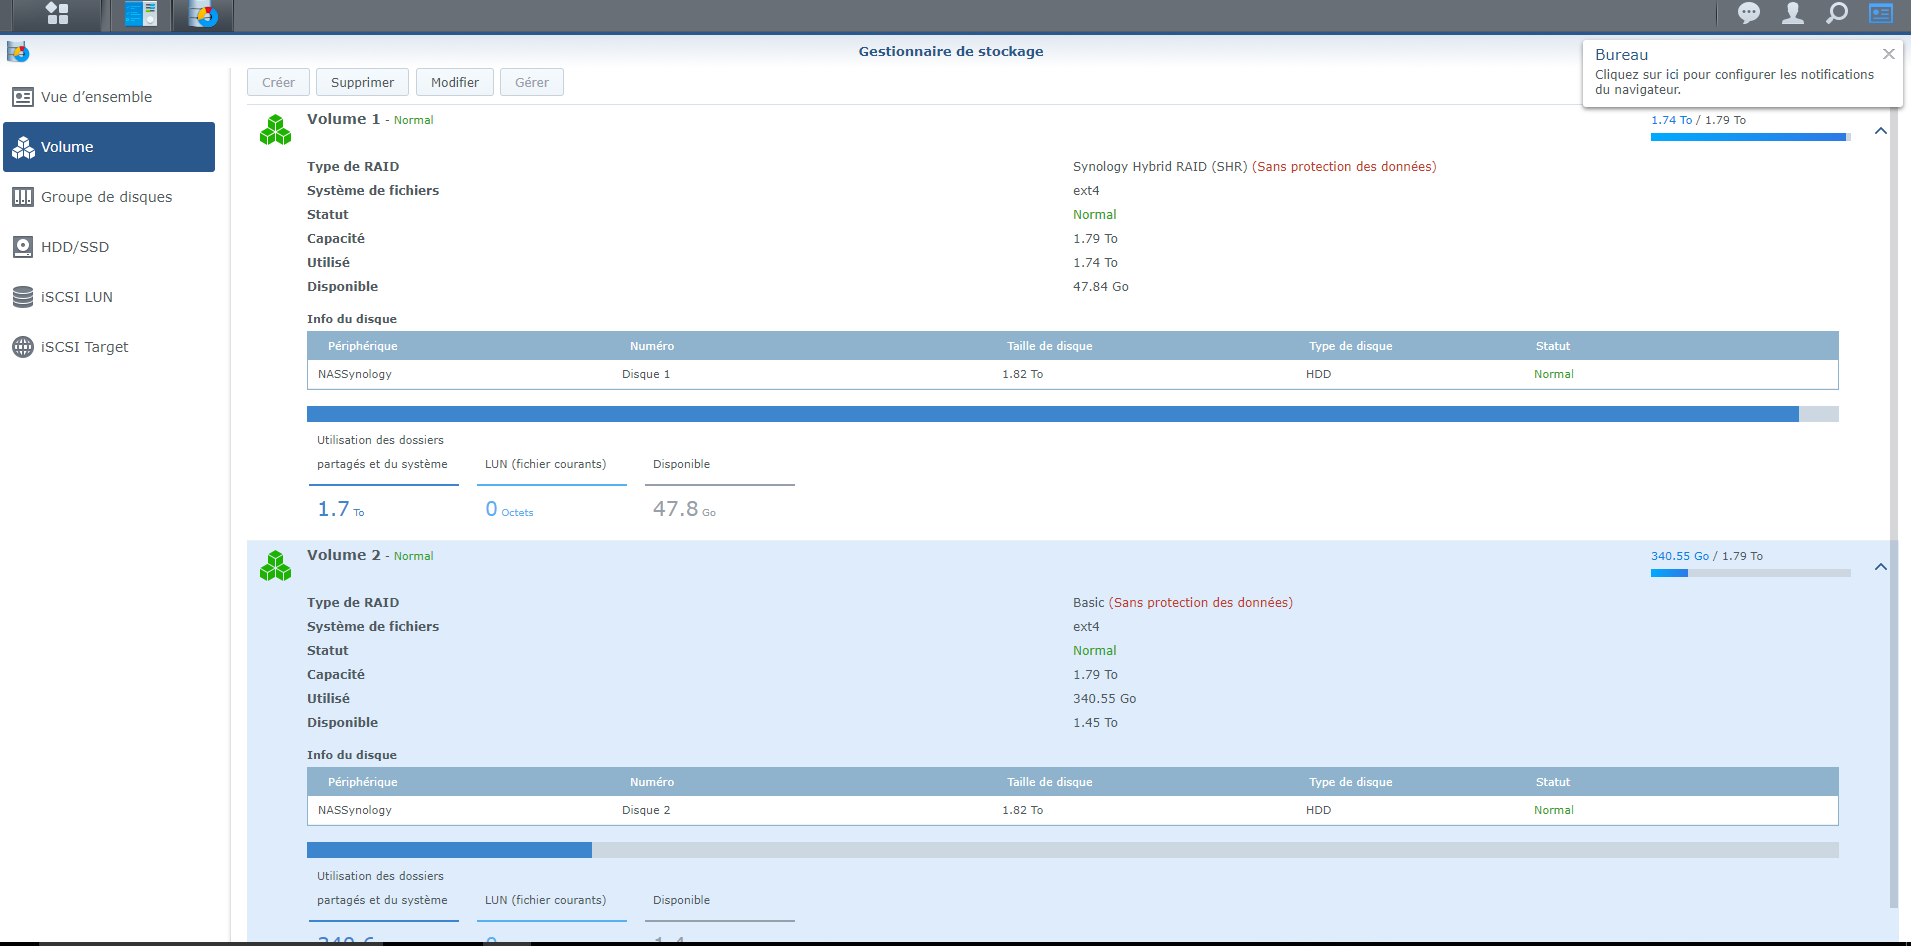Go to HDD/SSD section

pyautogui.click(x=75, y=247)
